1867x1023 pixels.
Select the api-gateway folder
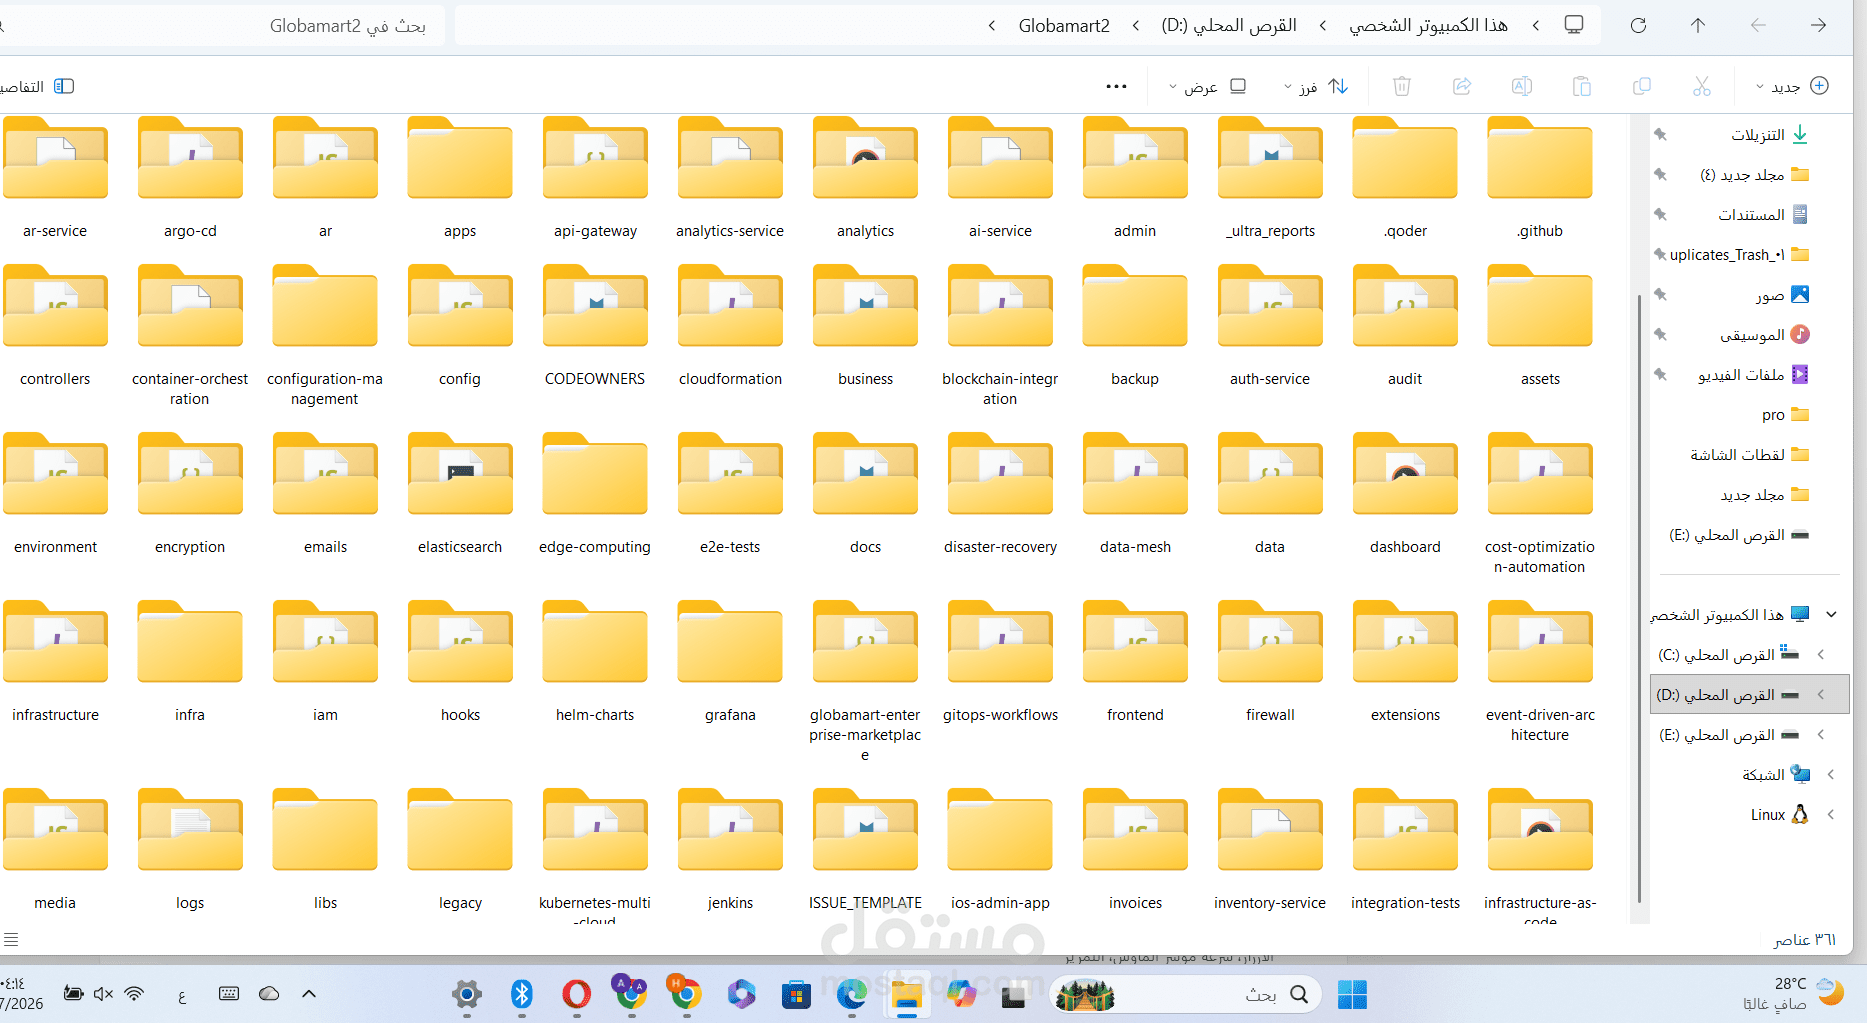pyautogui.click(x=595, y=180)
